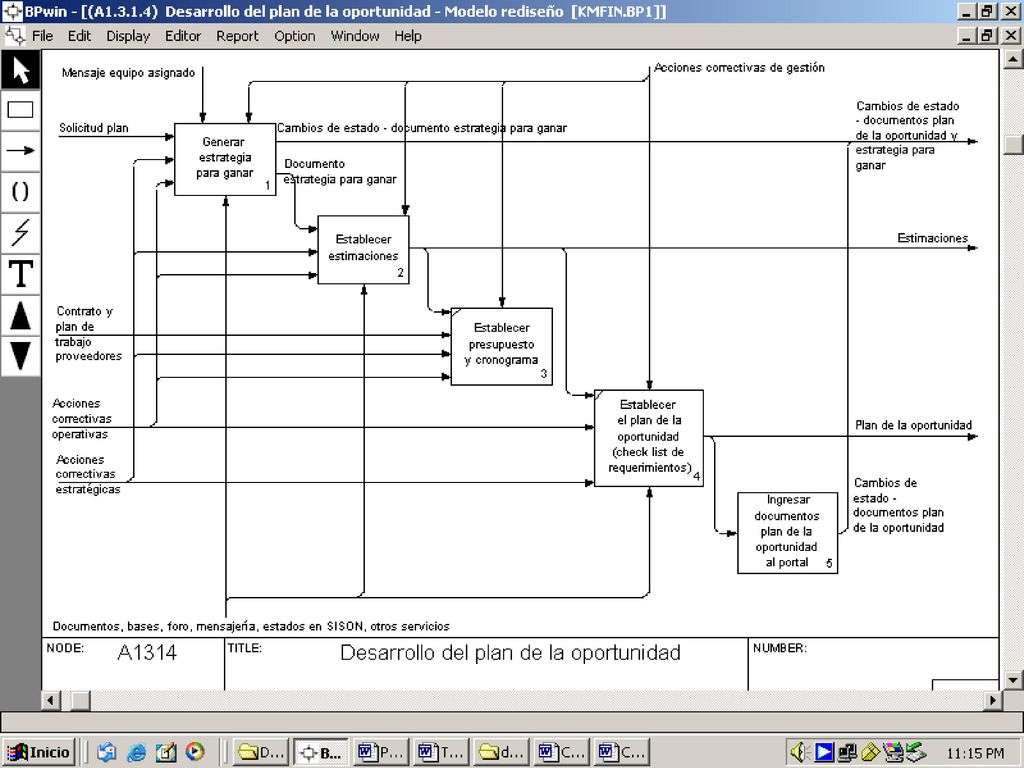
Task: Open the D... folder taskbar button
Action: coord(261,752)
